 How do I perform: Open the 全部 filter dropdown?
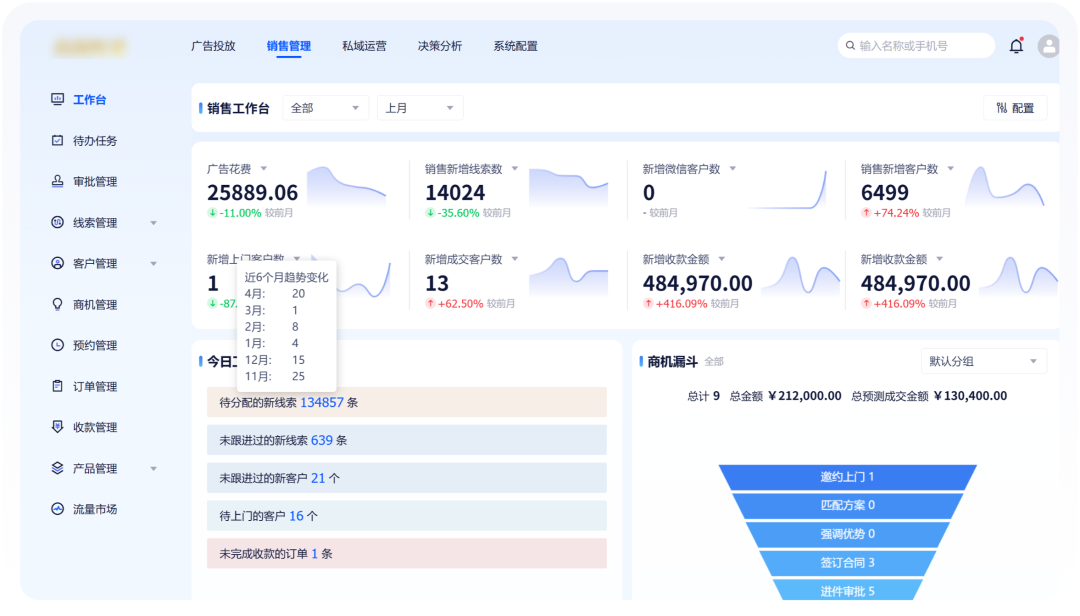tap(325, 108)
